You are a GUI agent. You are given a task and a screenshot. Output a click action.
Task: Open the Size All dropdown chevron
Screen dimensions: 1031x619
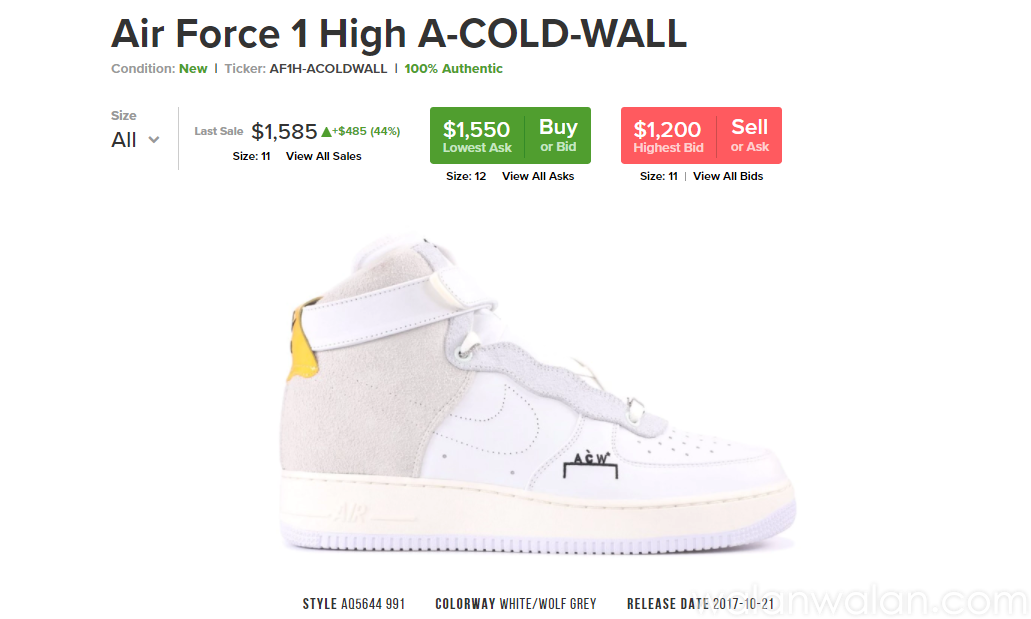pyautogui.click(x=154, y=140)
